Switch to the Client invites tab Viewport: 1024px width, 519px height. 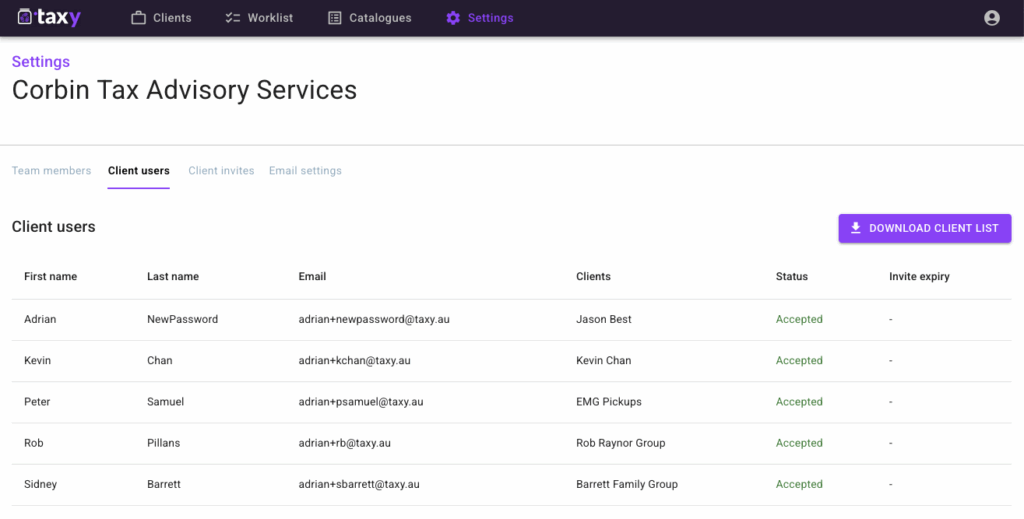tap(221, 171)
